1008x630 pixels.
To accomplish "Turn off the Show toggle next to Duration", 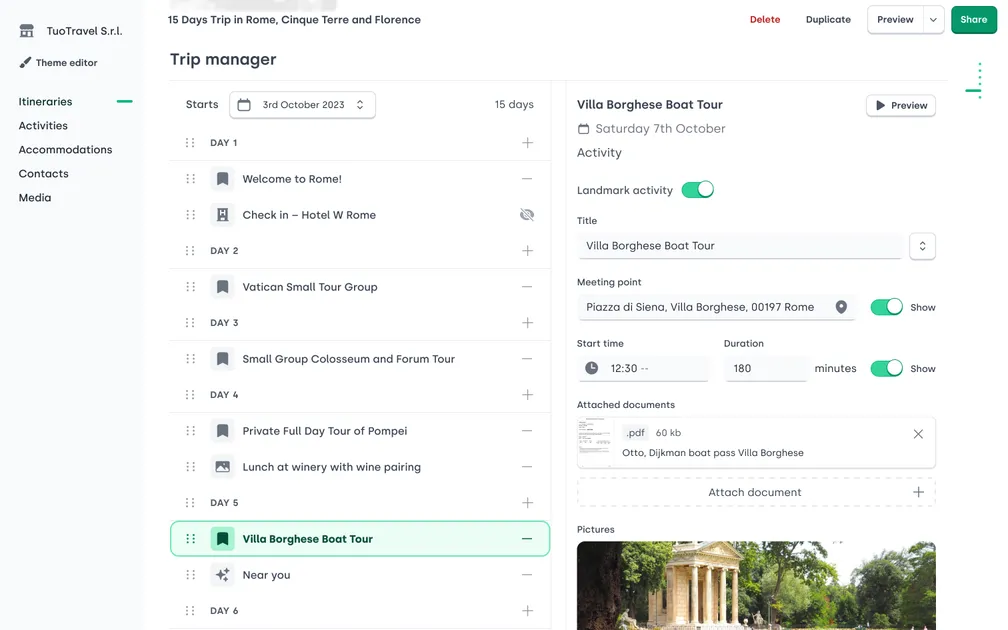I will (886, 368).
